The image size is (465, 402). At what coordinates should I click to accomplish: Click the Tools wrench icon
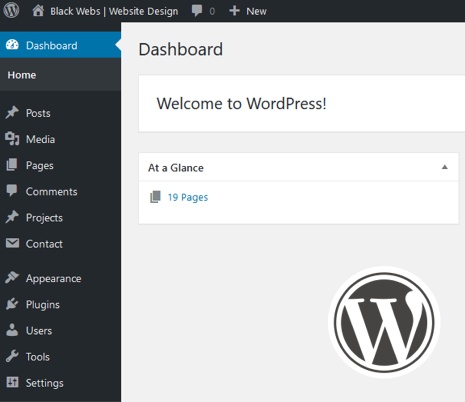pyautogui.click(x=12, y=356)
